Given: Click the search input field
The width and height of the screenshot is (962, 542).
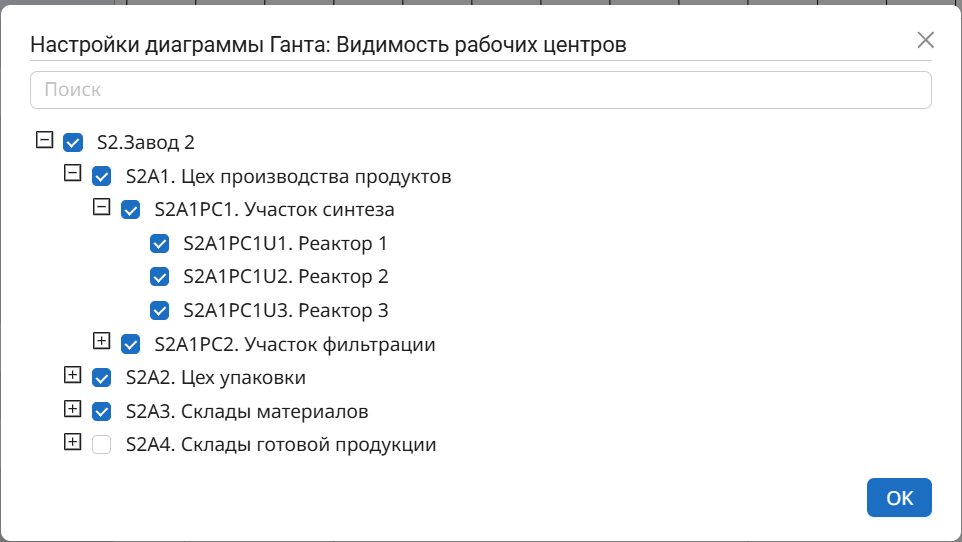Looking at the screenshot, I should point(481,89).
